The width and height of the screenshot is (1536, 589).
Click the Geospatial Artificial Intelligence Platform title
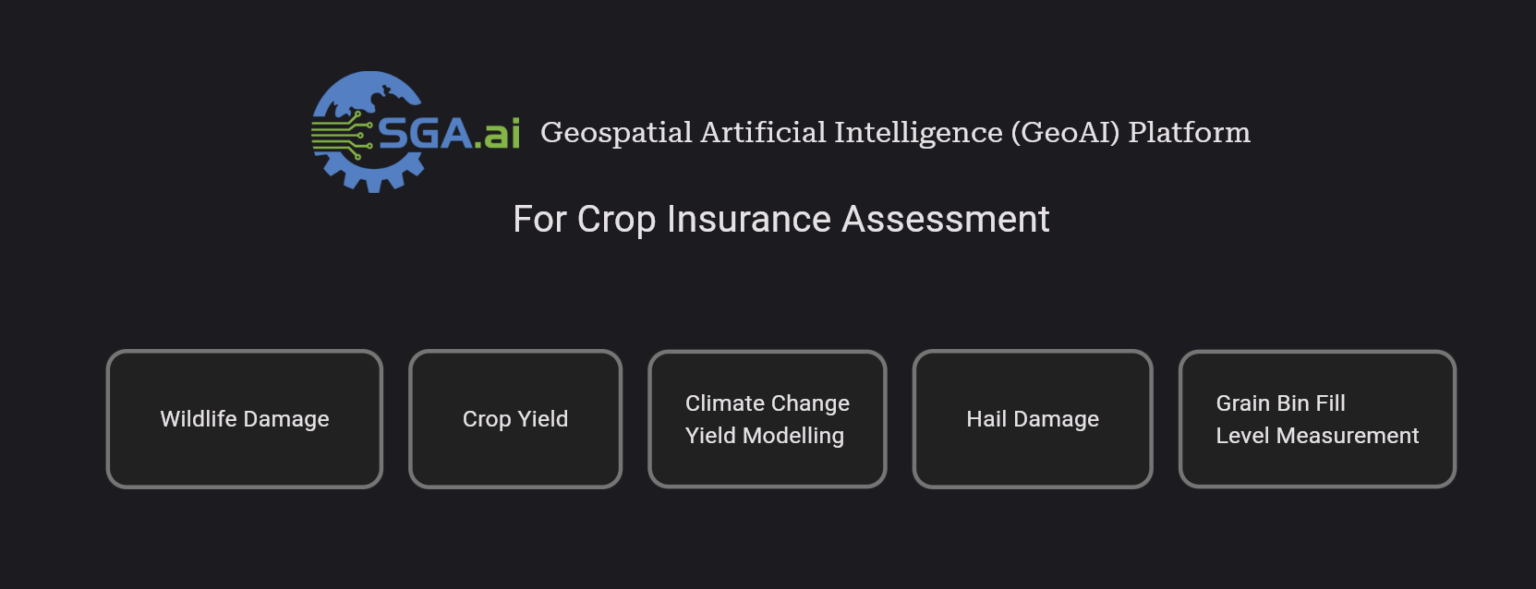point(895,133)
